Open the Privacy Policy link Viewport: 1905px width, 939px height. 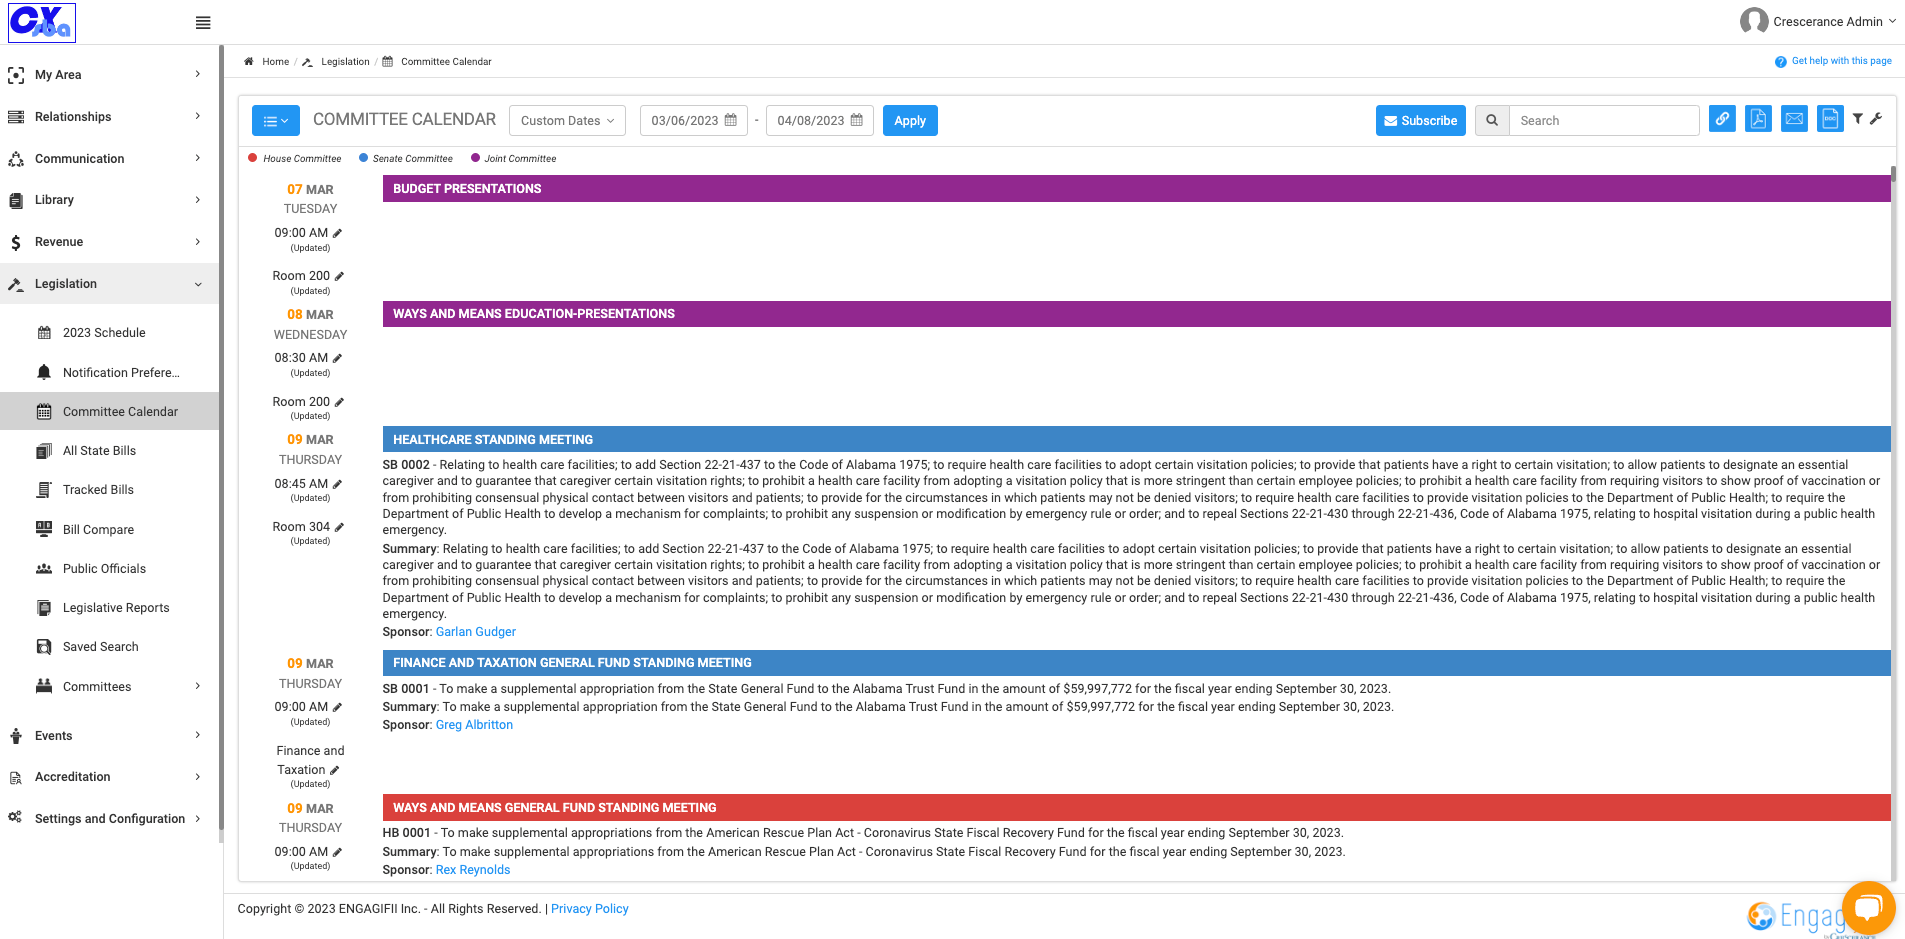(x=590, y=909)
